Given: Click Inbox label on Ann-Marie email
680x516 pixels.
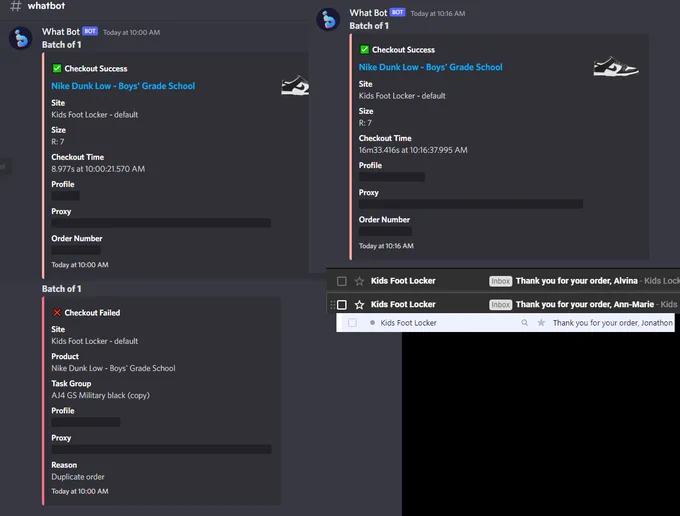Looking at the screenshot, I should coord(500,304).
